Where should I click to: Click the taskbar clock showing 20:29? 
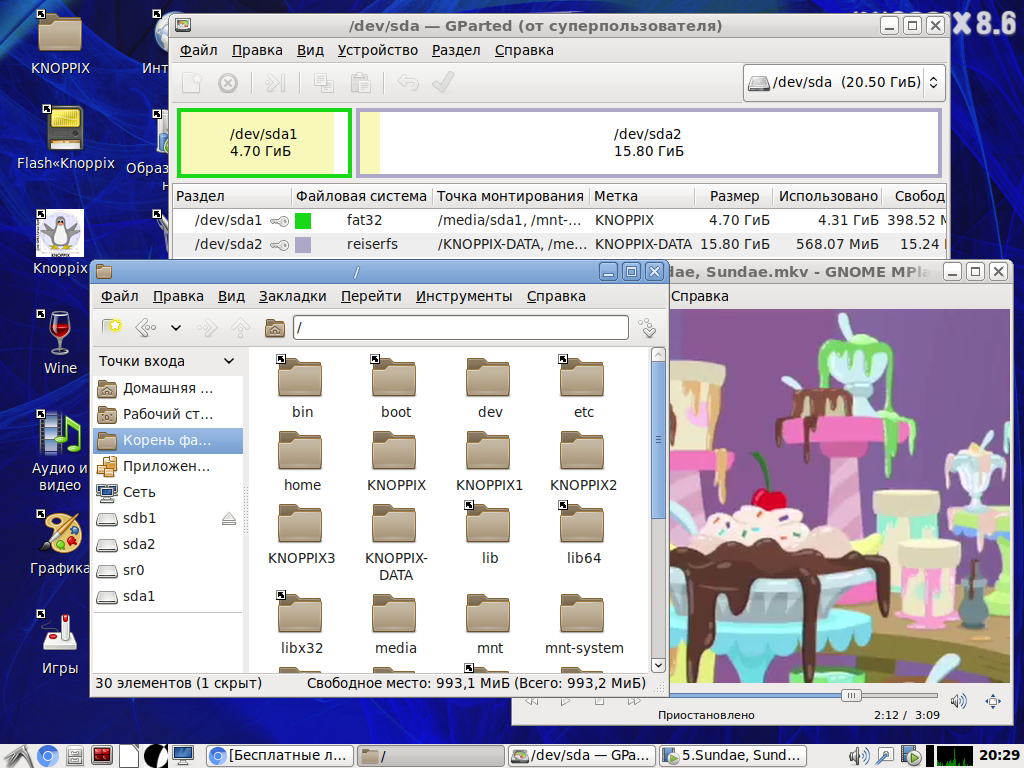coord(999,756)
